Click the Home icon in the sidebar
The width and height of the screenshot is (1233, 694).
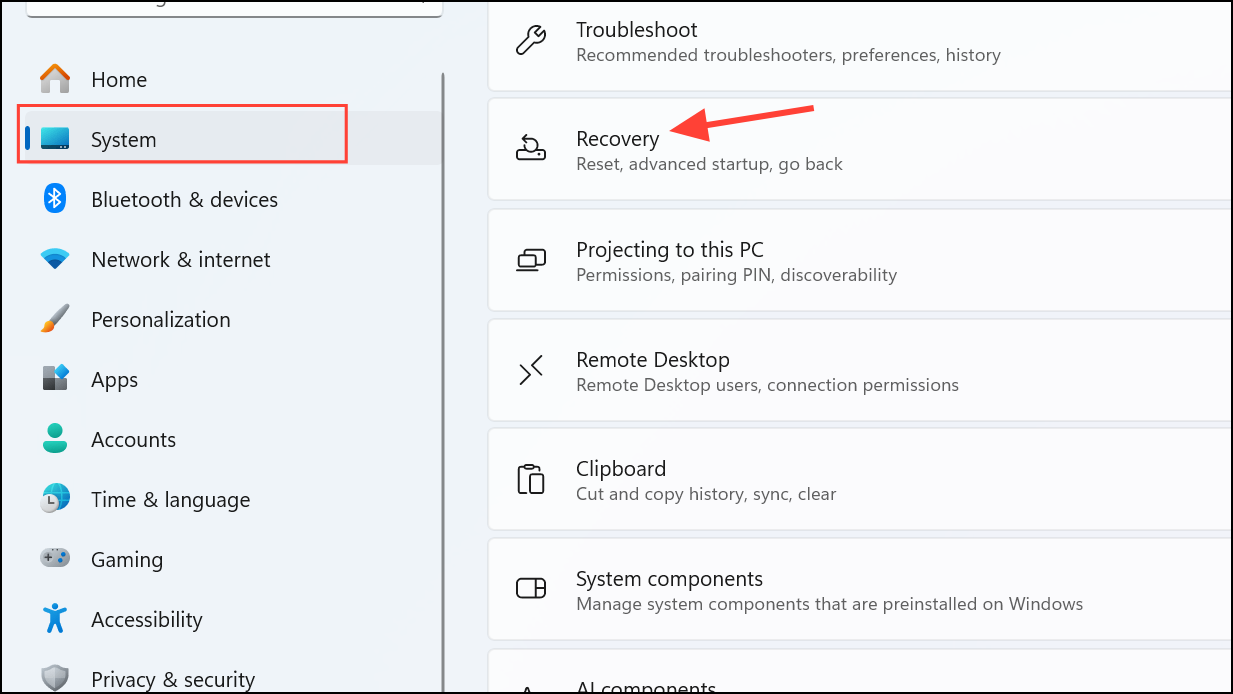tap(55, 79)
